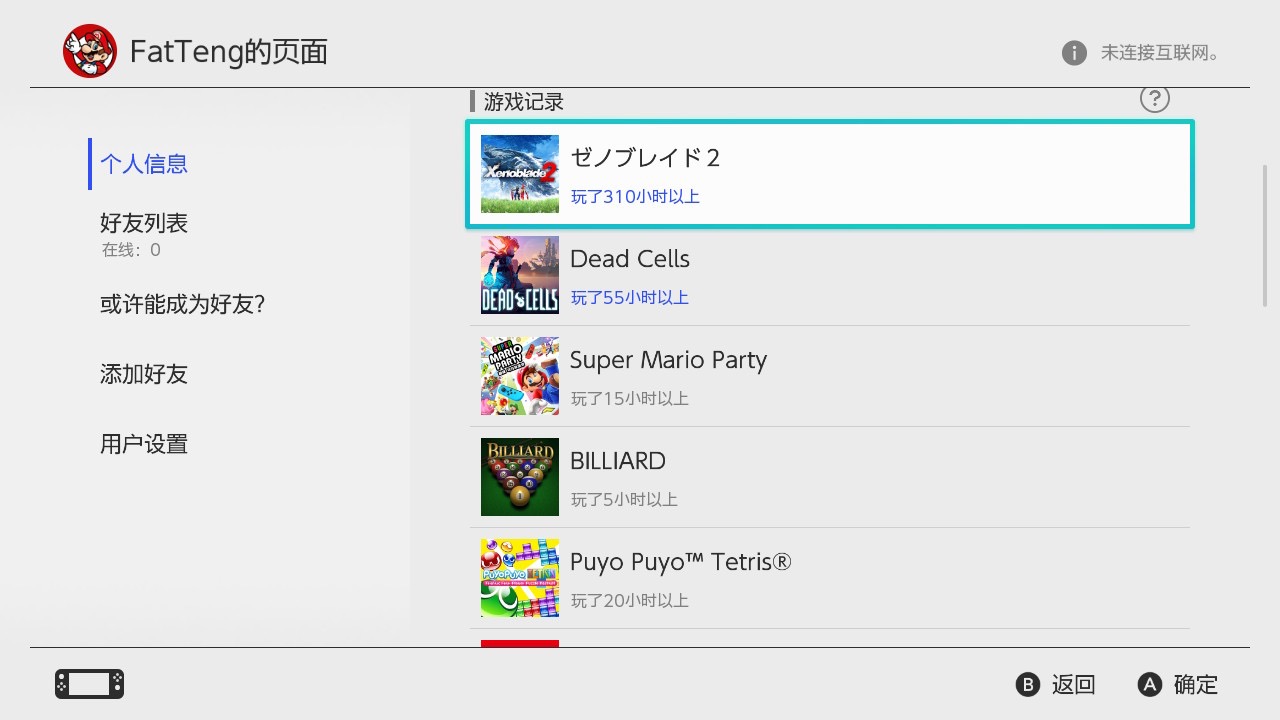Screen dimensions: 1280x720
Task: Click the no-internet info icon
Action: click(1074, 53)
